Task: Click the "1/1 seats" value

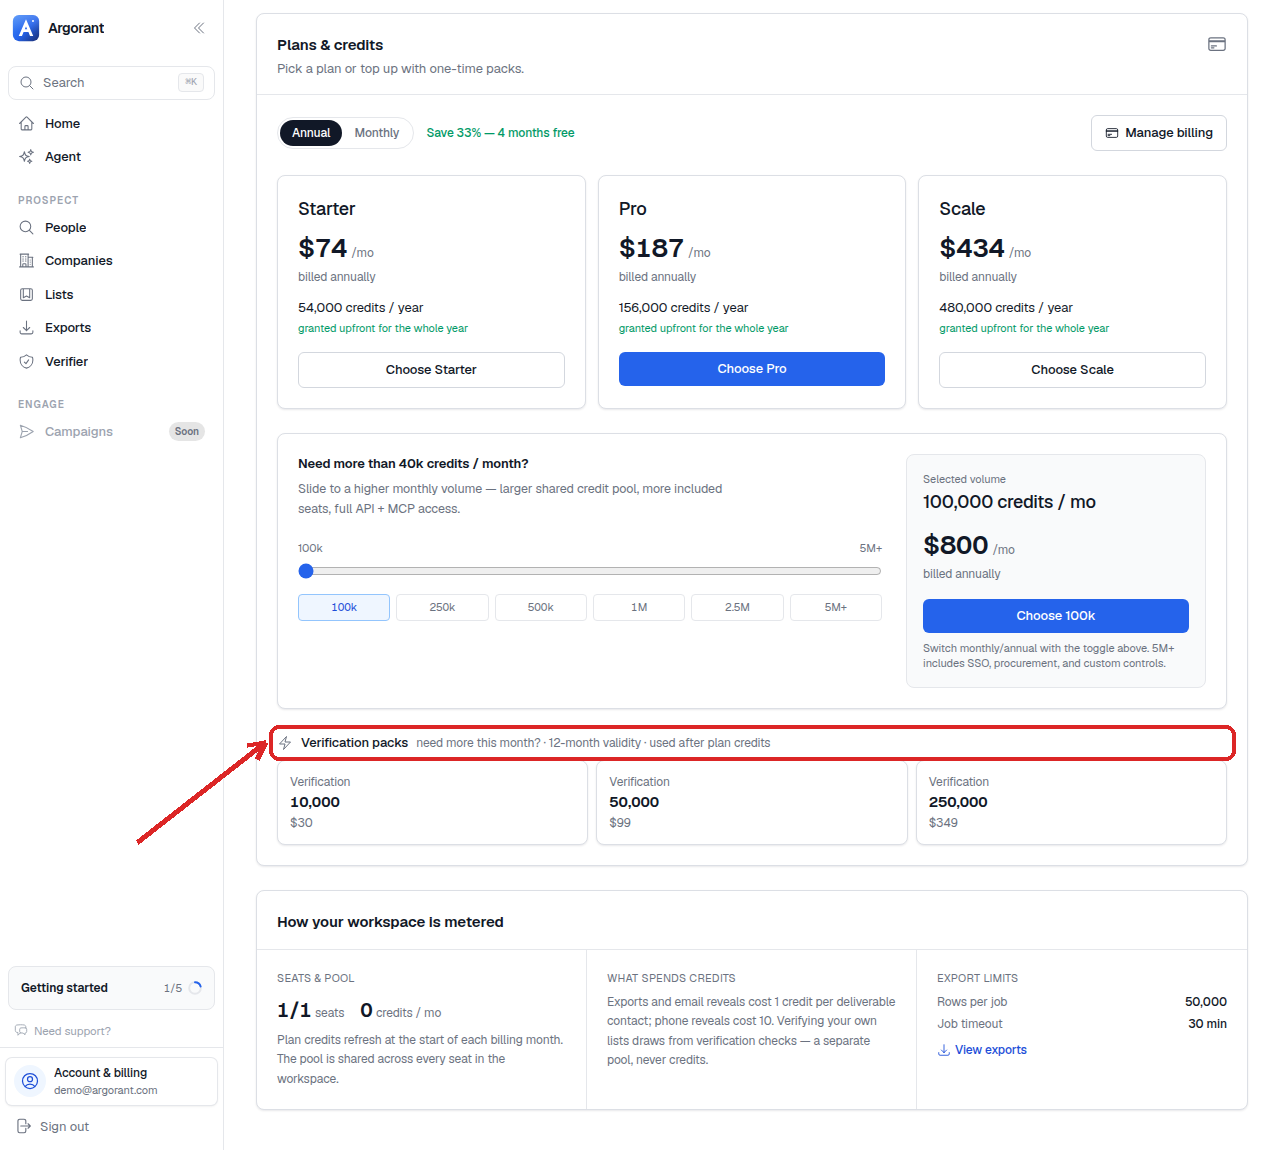Action: coord(310,1011)
